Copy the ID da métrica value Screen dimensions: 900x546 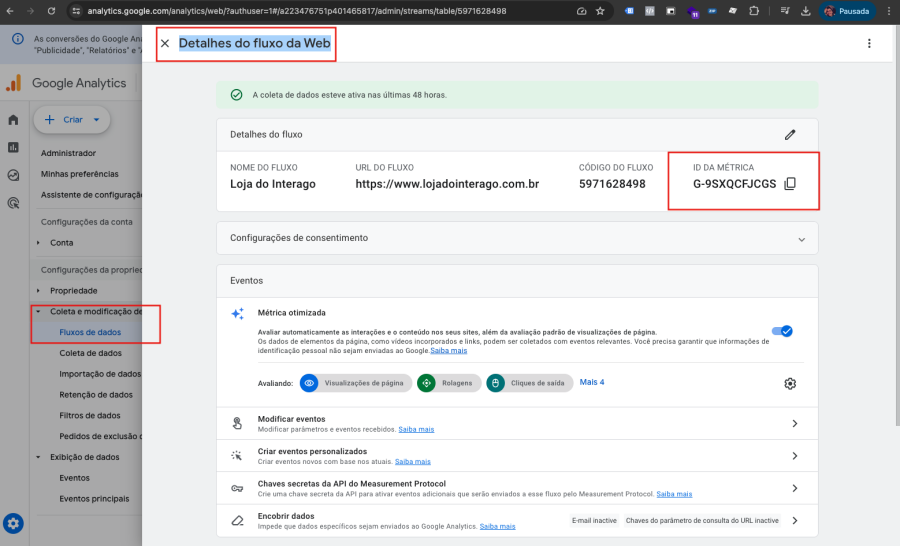coord(790,184)
